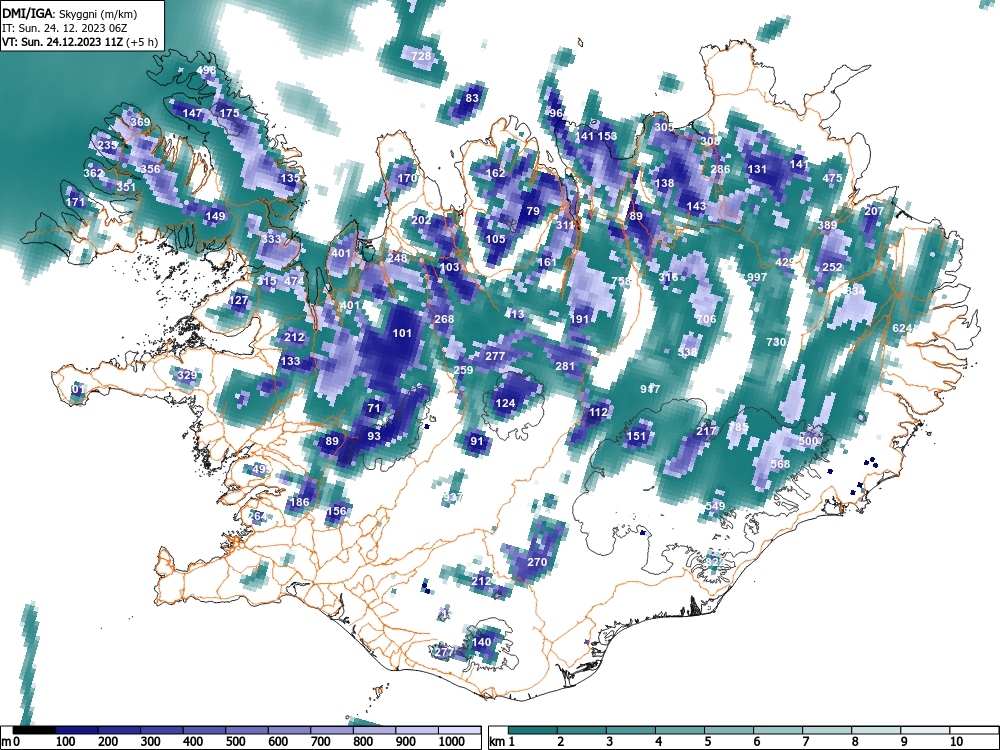The width and height of the screenshot is (1000, 750).
Task: Click the '124' value on the glacier
Action: 505,403
